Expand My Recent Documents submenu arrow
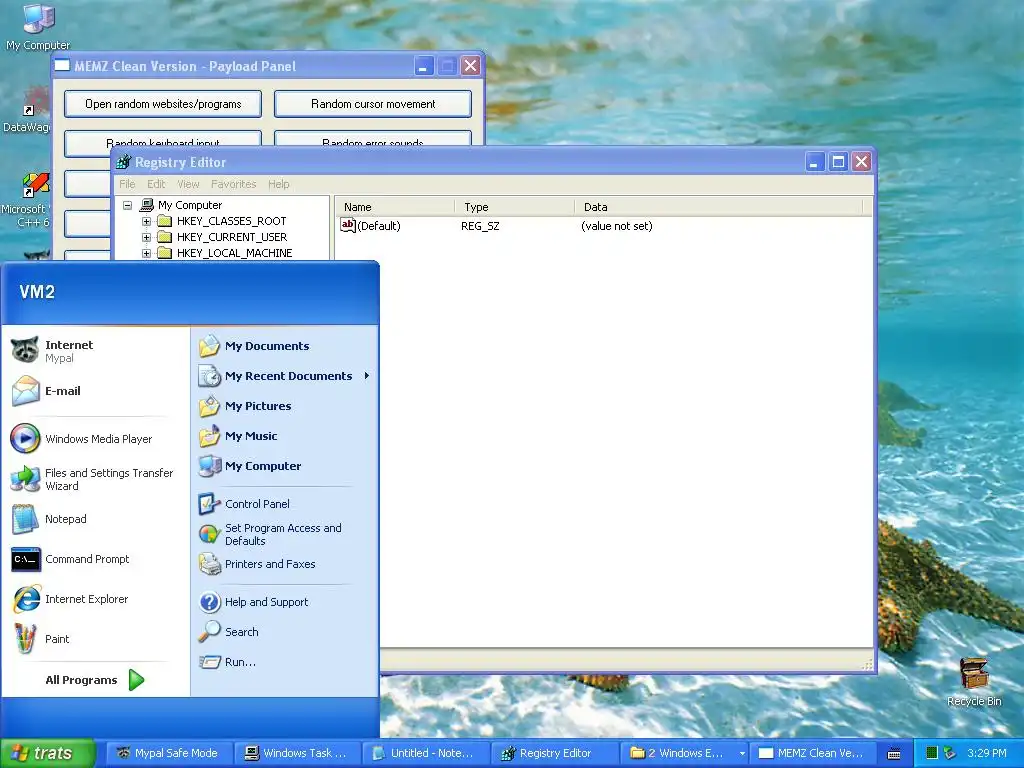The width and height of the screenshot is (1024, 768). (367, 376)
